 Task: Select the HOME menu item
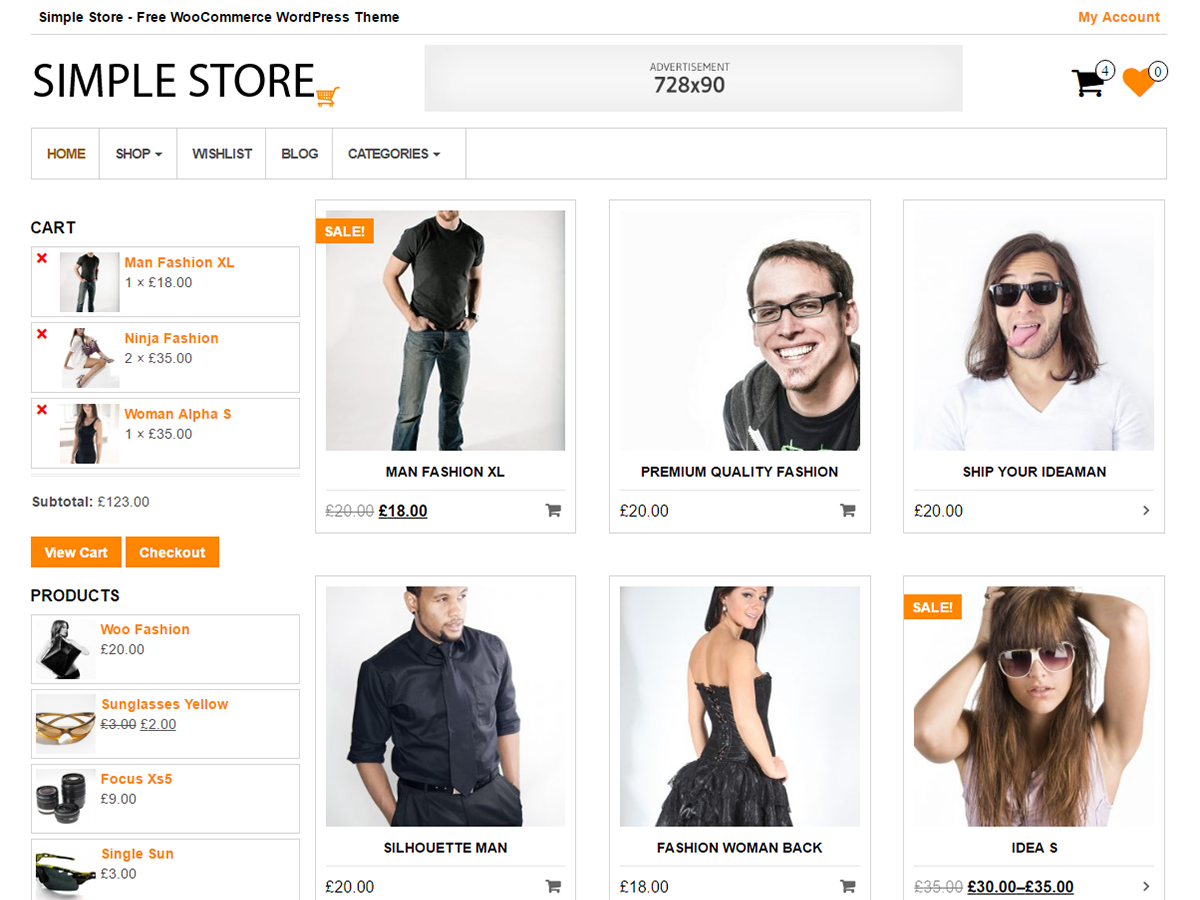(x=65, y=153)
